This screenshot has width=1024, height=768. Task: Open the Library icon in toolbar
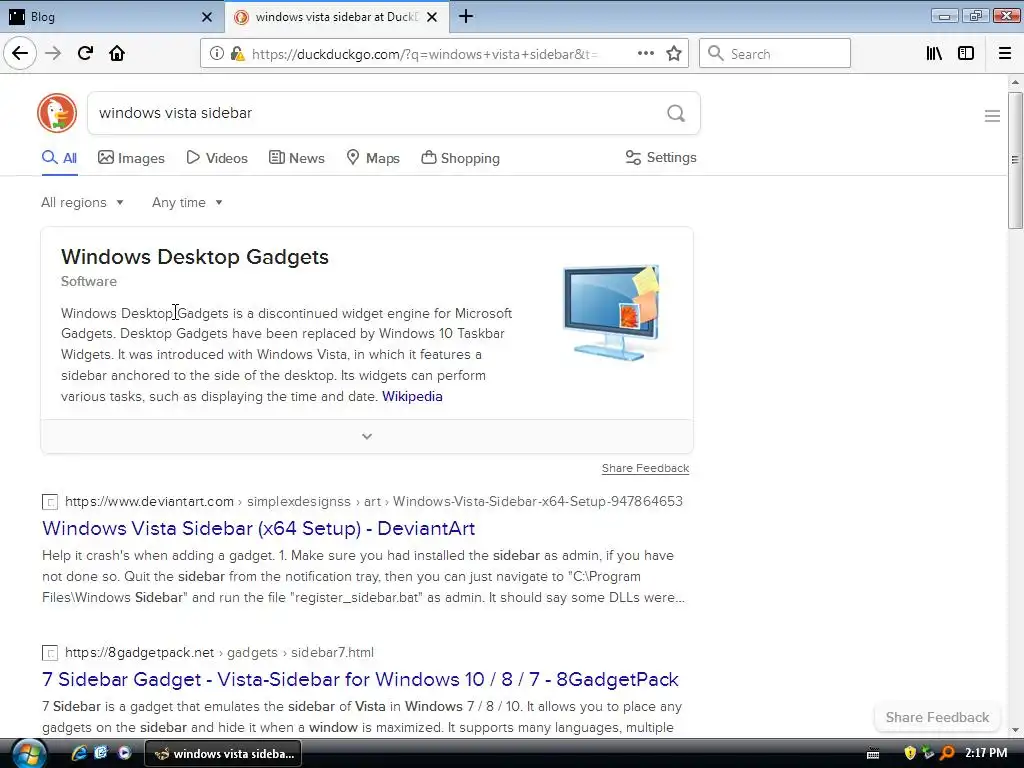click(934, 54)
